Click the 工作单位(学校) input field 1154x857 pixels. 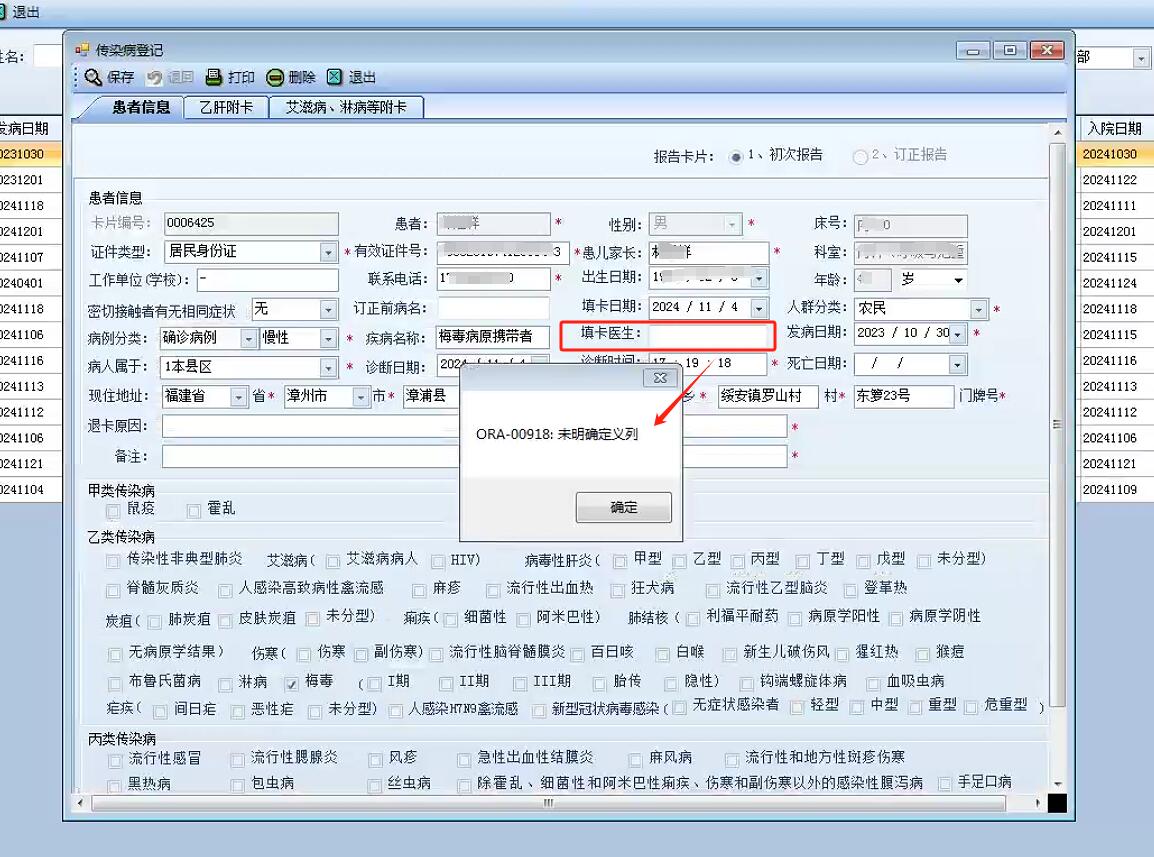pyautogui.click(x=268, y=280)
